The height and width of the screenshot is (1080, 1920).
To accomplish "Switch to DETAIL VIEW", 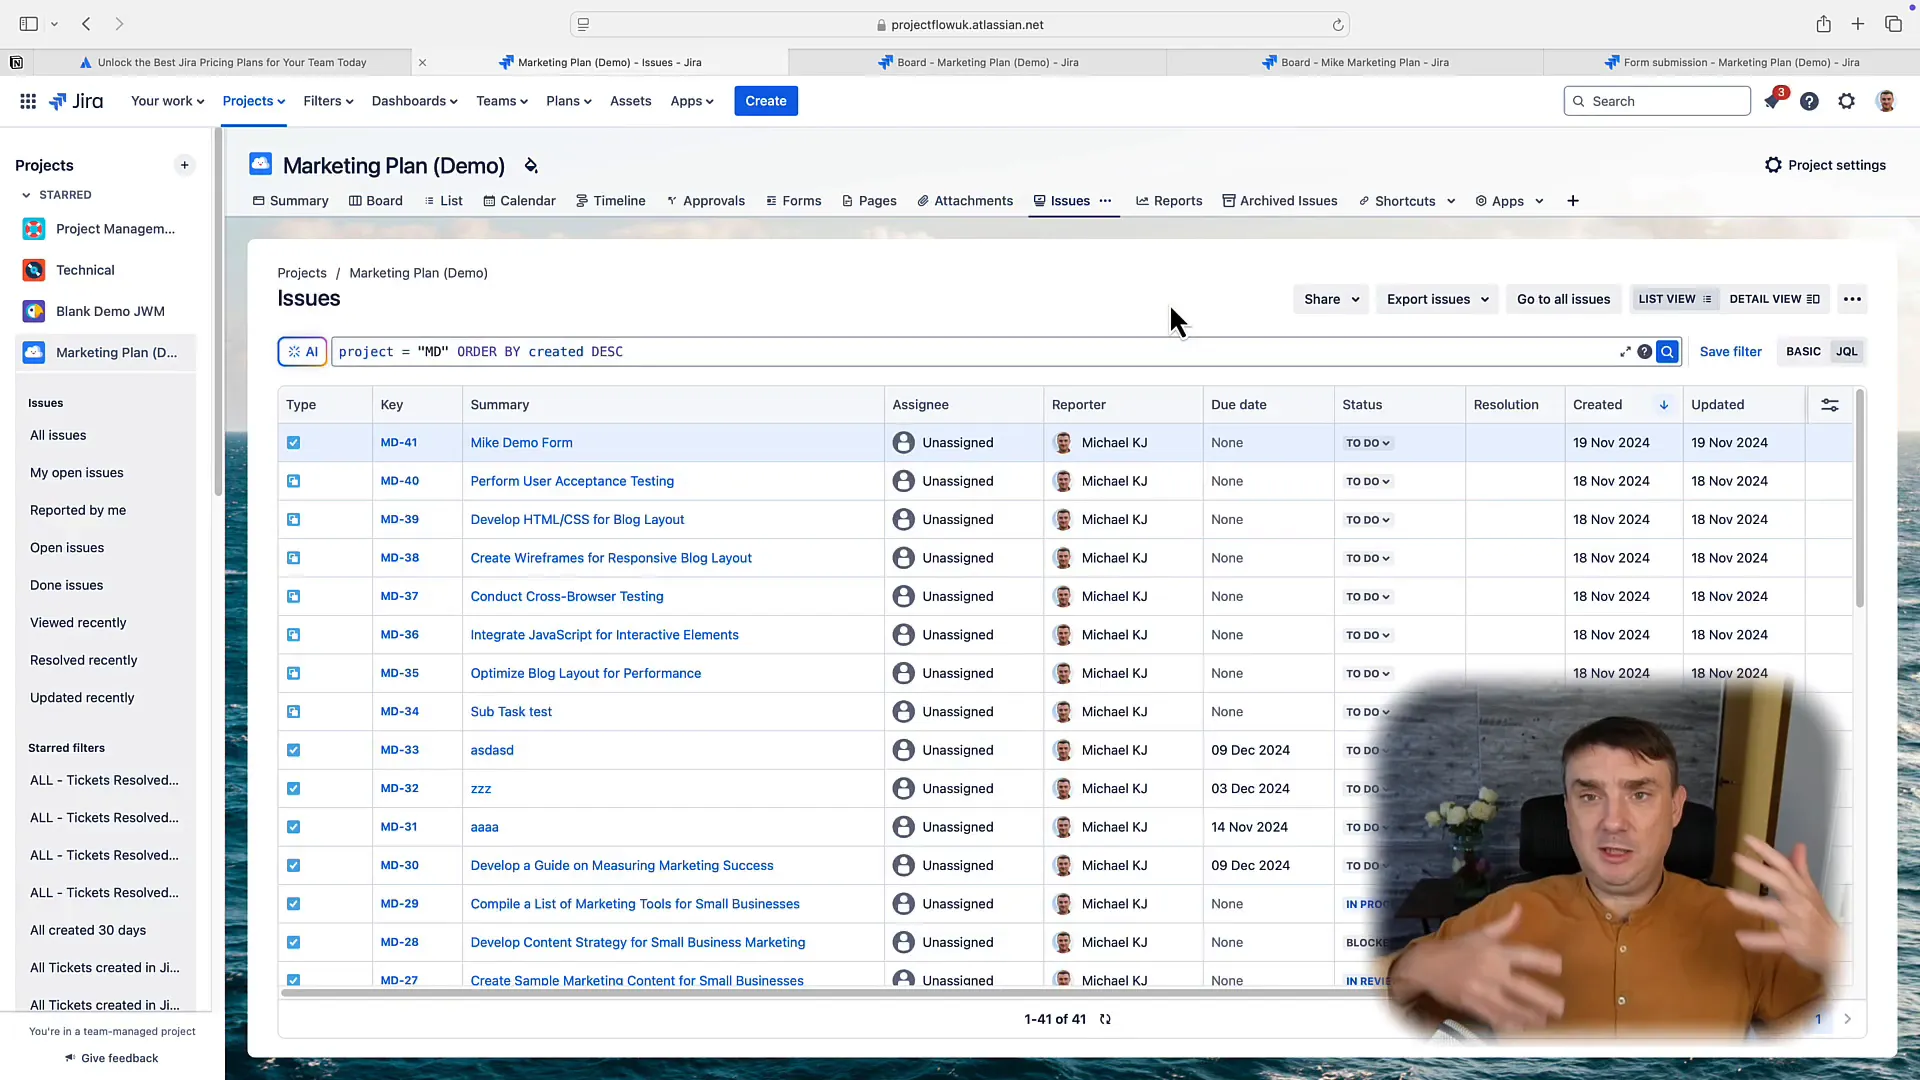I will click(1774, 299).
